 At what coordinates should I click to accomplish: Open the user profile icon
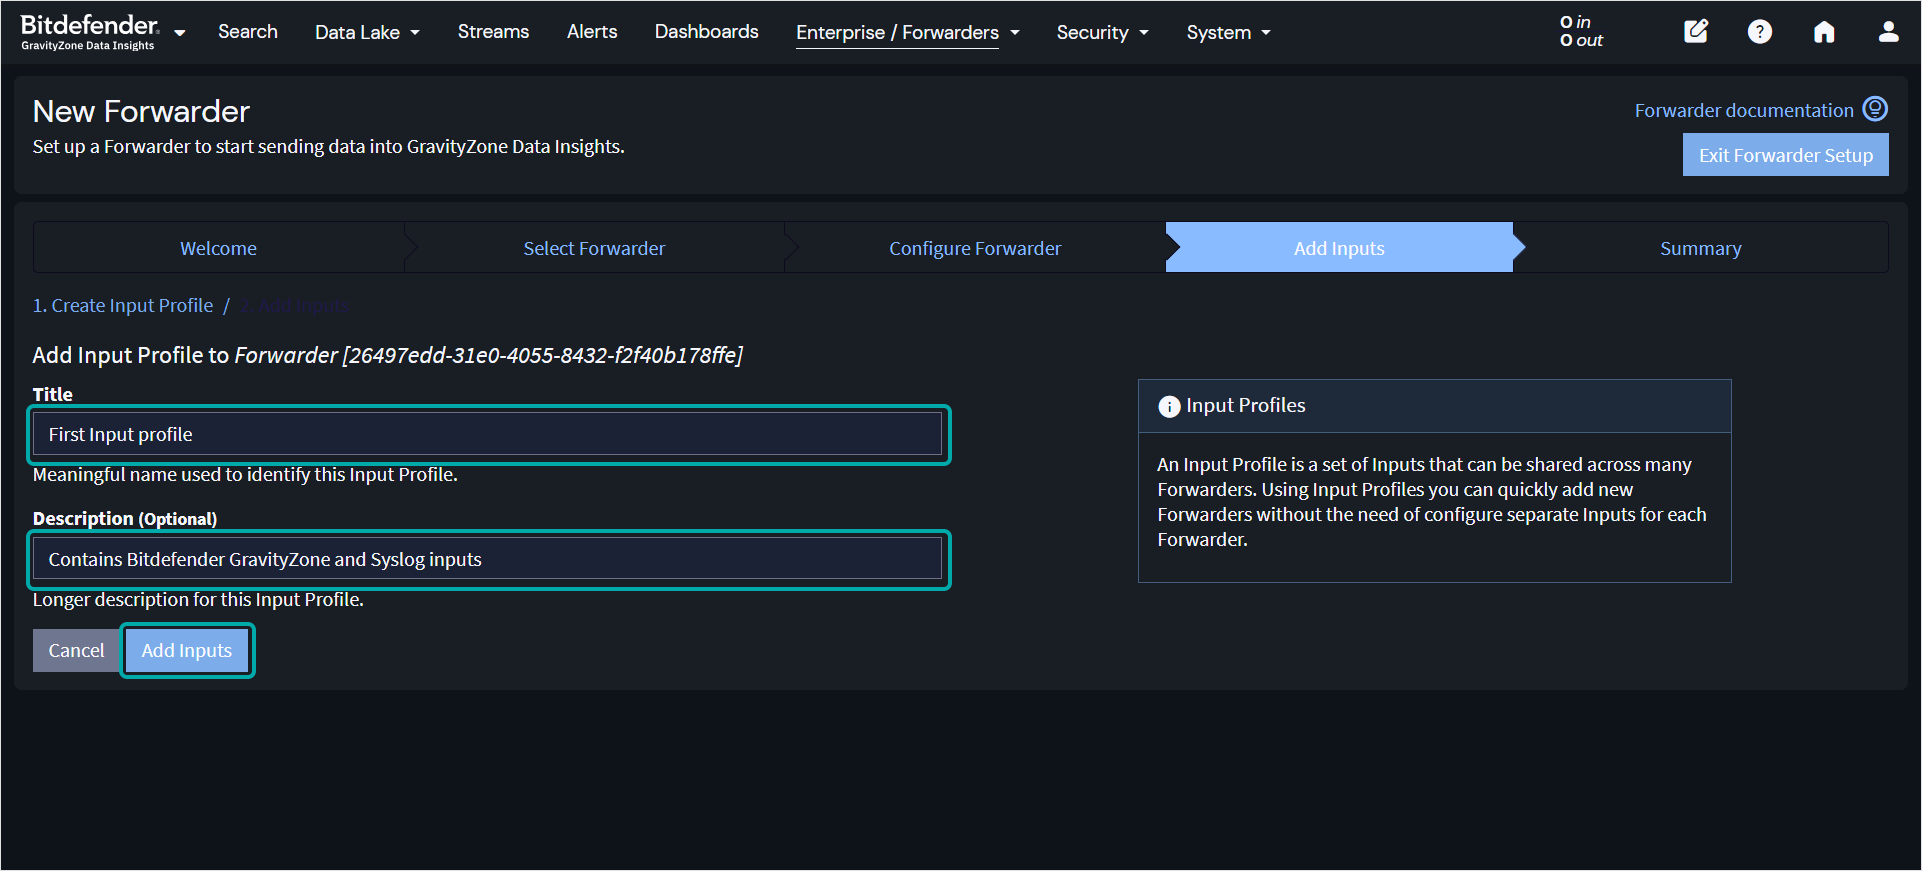click(1888, 32)
